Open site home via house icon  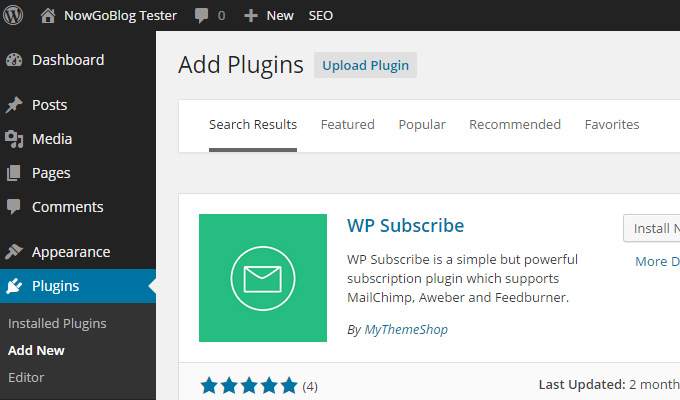click(48, 16)
